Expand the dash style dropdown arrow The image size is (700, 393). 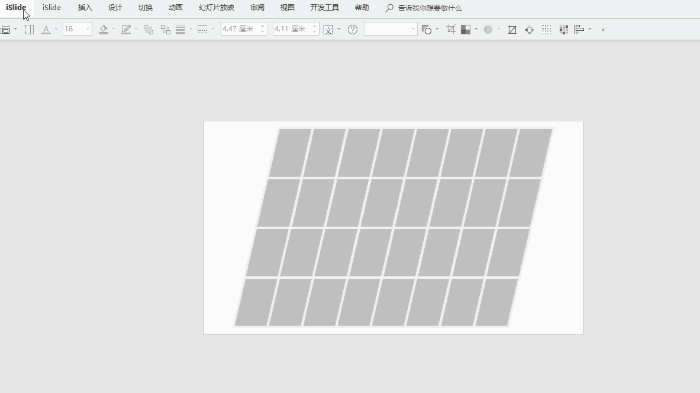[213, 29]
